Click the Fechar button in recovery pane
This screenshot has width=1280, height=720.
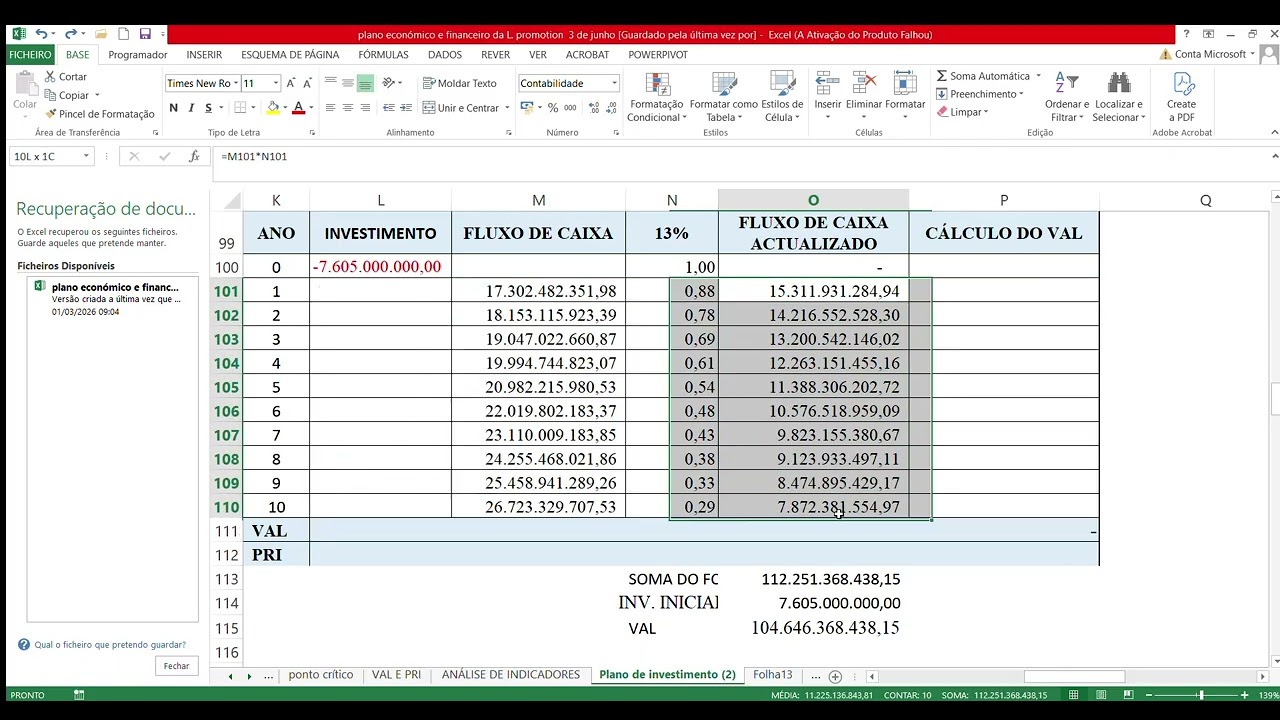(176, 666)
